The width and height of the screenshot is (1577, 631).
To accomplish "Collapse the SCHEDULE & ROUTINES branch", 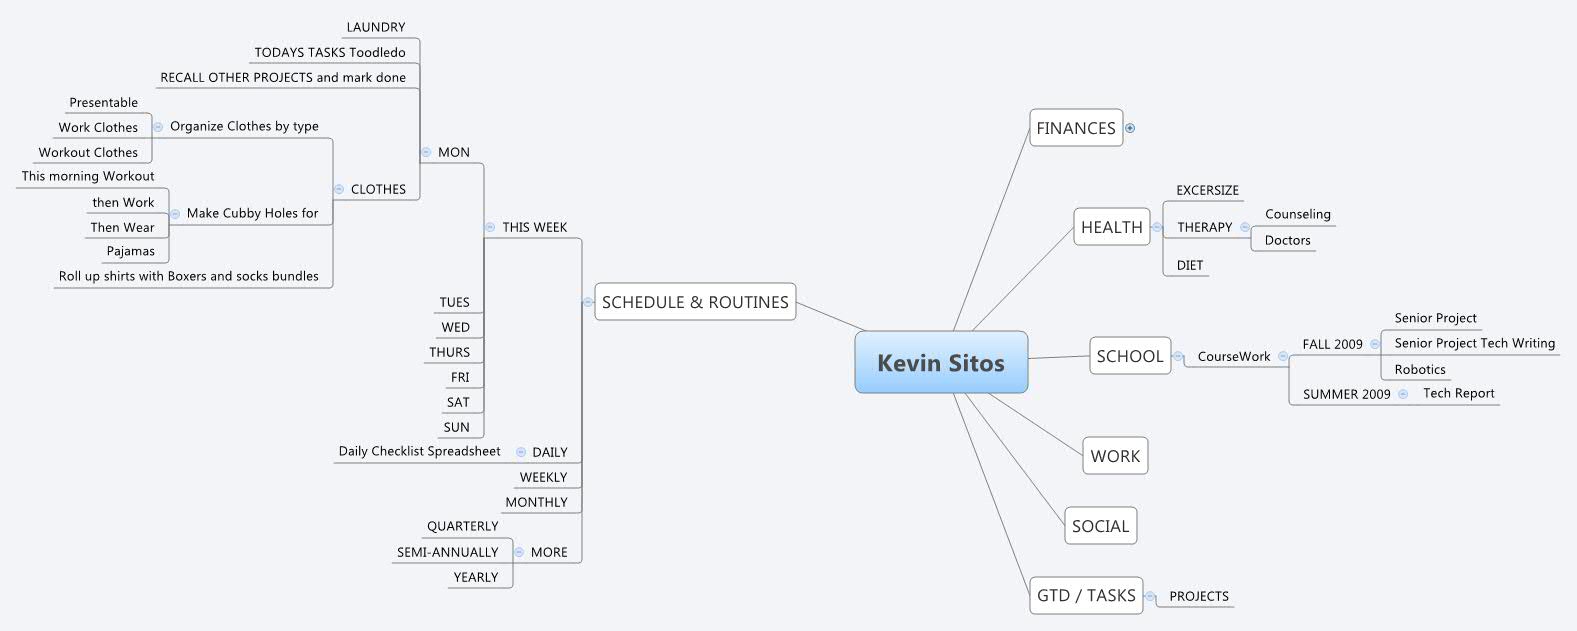I will 587,302.
